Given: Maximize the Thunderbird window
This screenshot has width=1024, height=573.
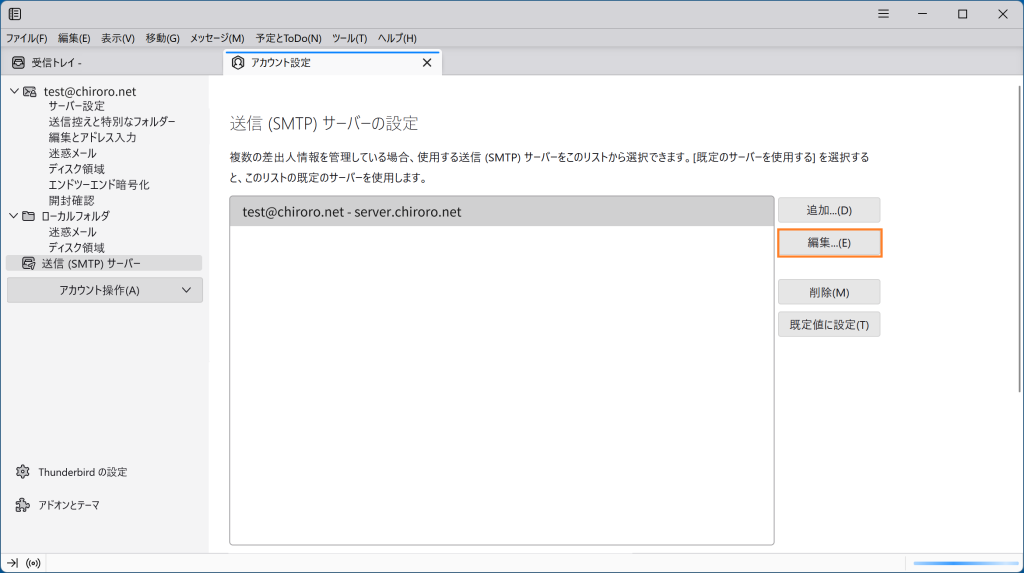Looking at the screenshot, I should tap(963, 14).
